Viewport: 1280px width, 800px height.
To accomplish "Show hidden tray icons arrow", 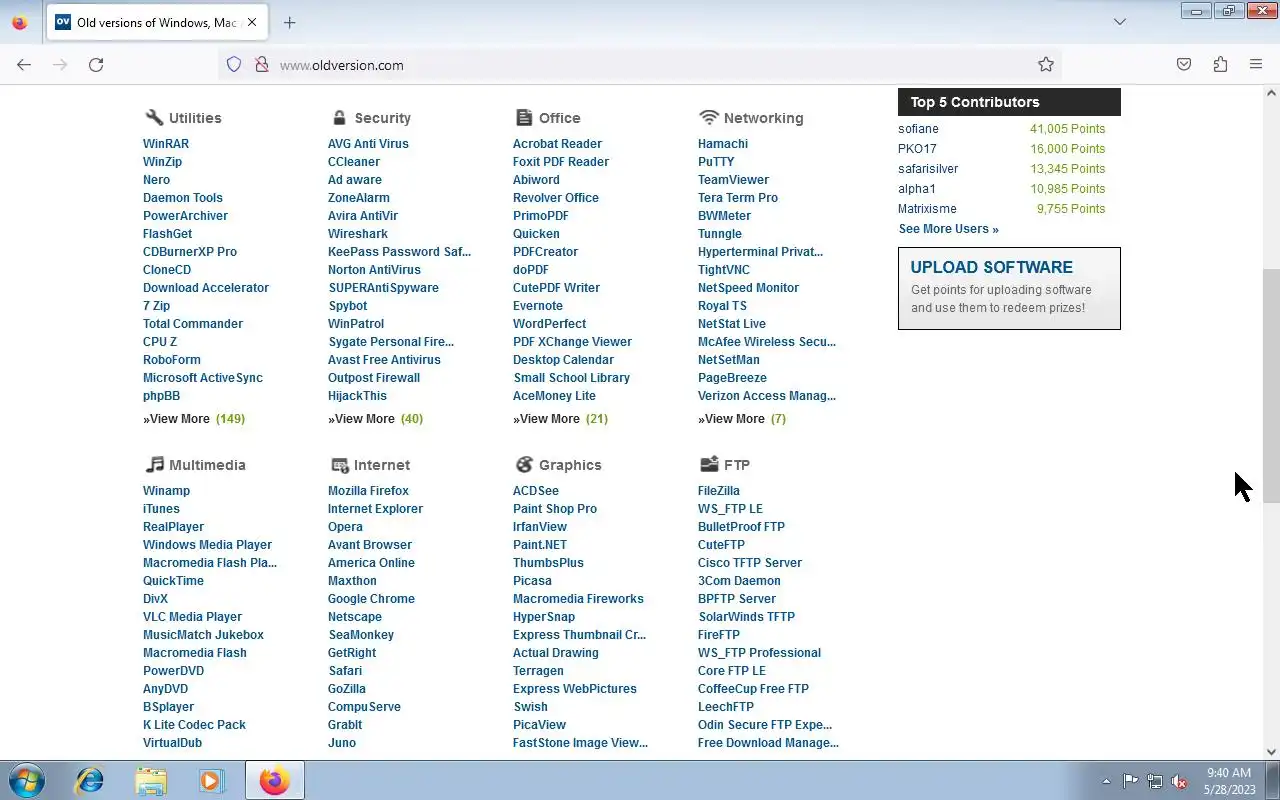I will pos(1106,781).
